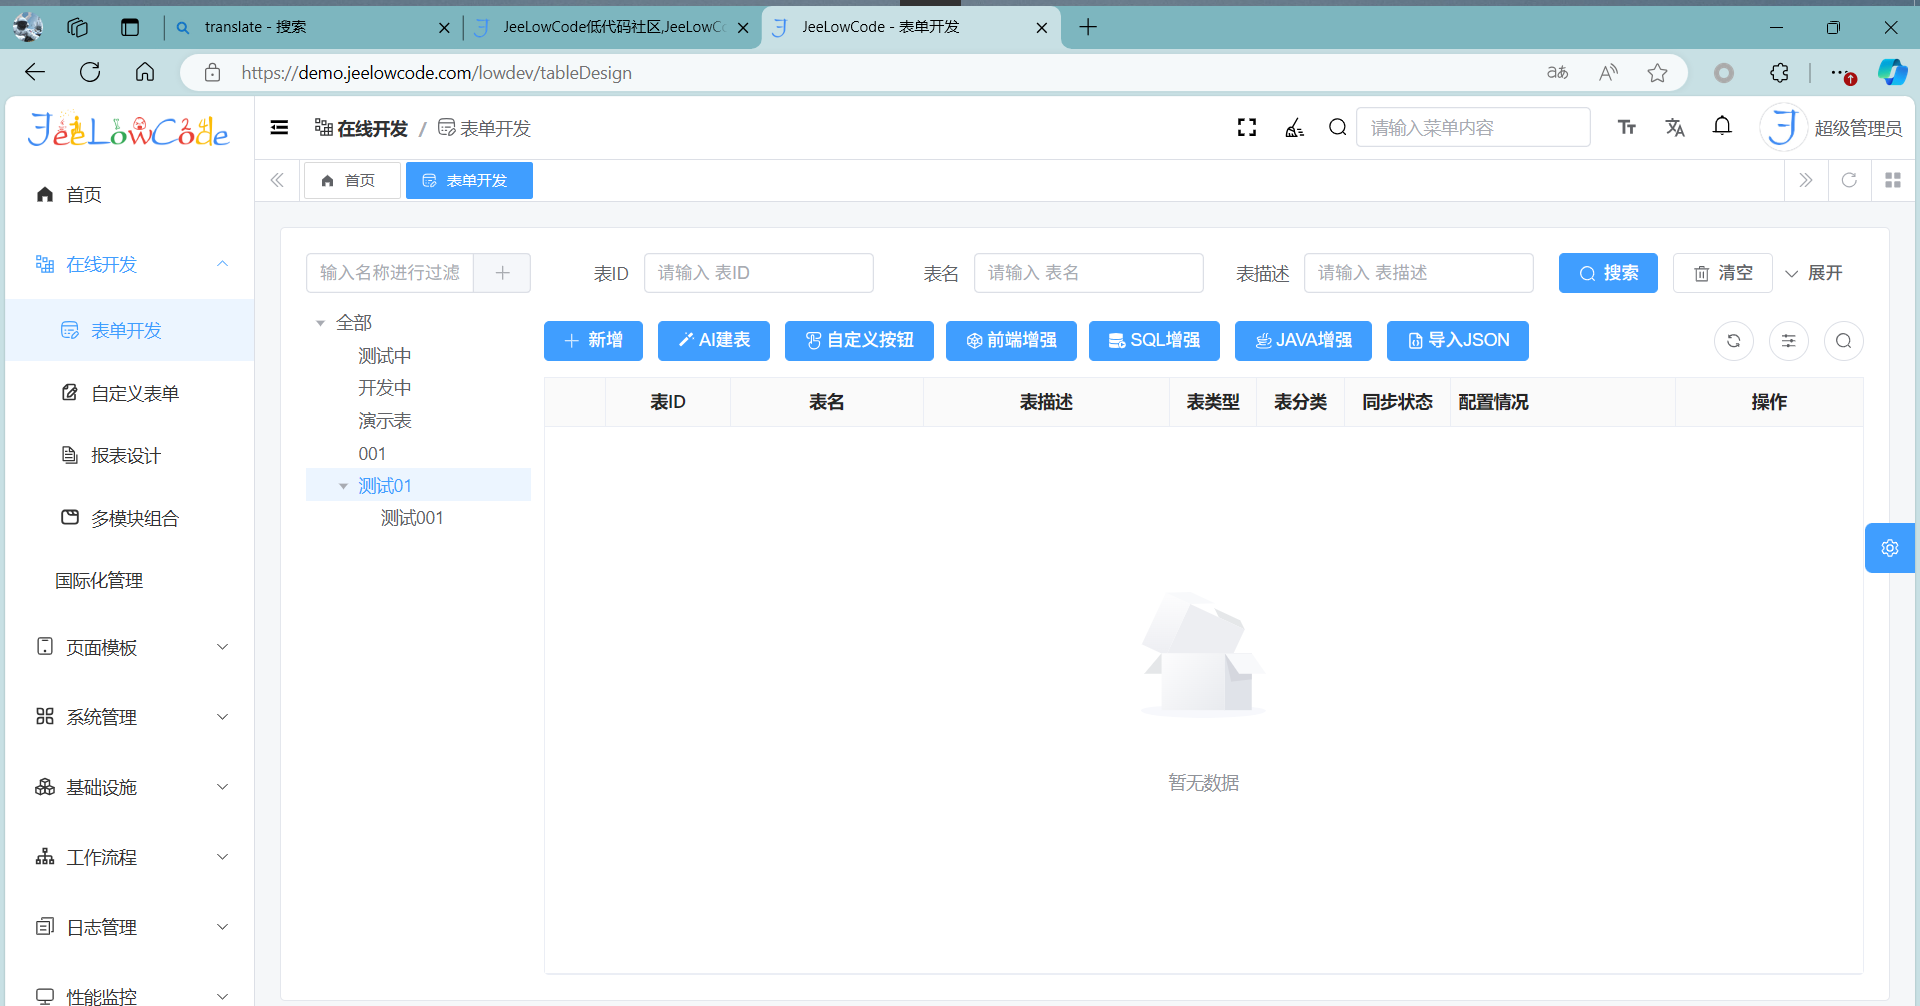Toggle sidebar with the hamburger menu icon
This screenshot has width=1920, height=1006.
(280, 128)
